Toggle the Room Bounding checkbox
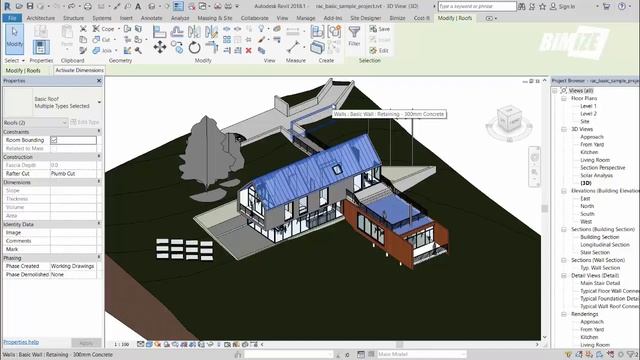640x360 pixels. (x=54, y=140)
